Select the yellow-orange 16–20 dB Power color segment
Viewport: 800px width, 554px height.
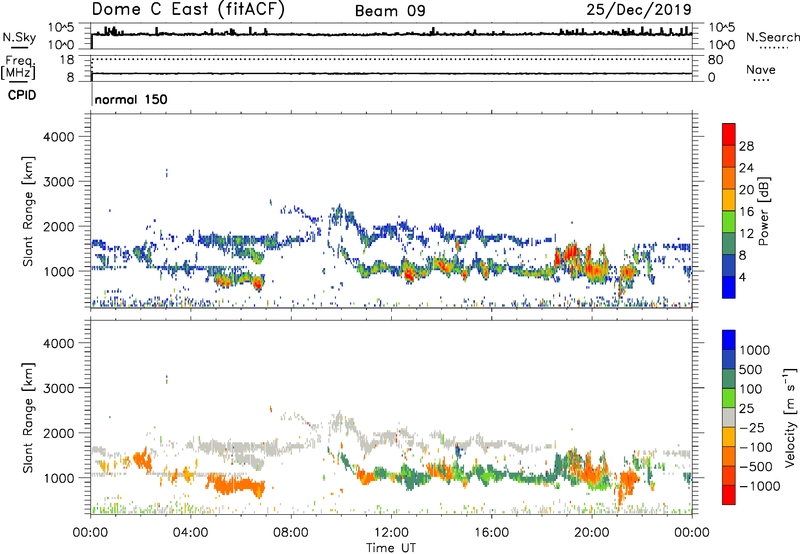point(729,199)
